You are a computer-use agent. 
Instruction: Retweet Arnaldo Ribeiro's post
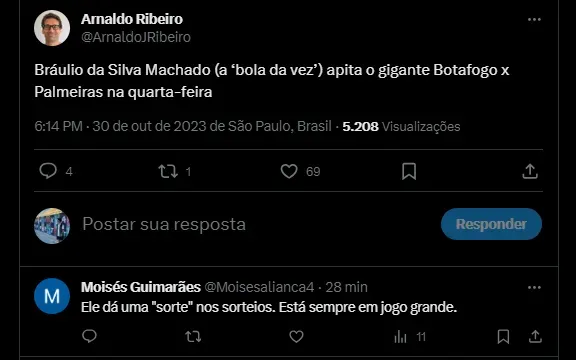tap(168, 171)
